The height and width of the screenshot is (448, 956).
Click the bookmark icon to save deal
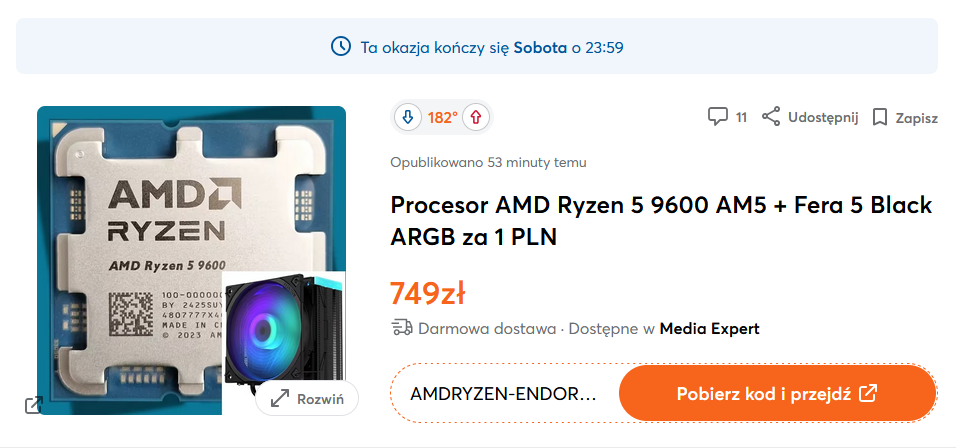[880, 117]
